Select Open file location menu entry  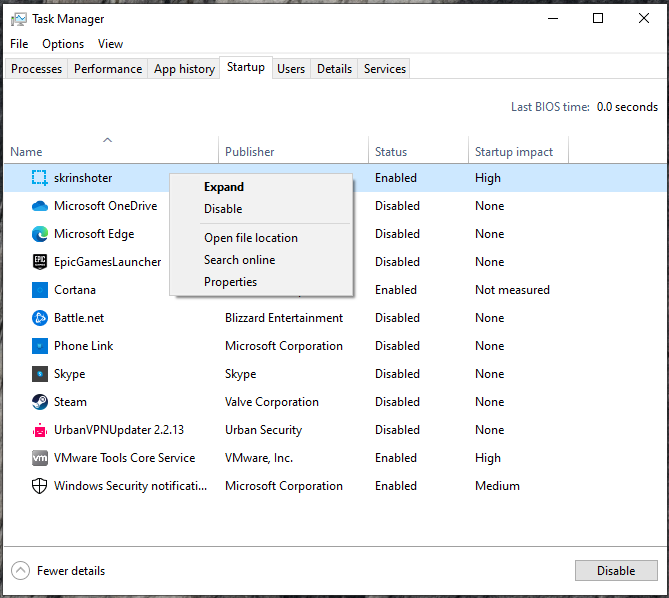pyautogui.click(x=251, y=238)
